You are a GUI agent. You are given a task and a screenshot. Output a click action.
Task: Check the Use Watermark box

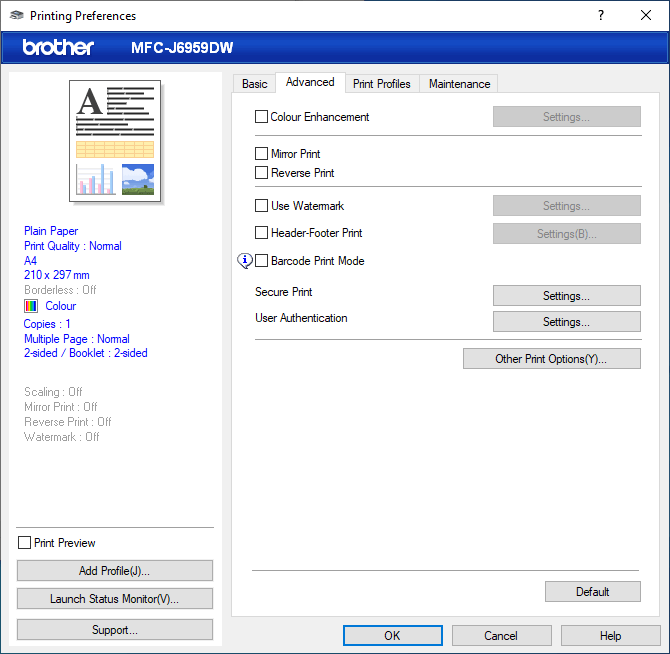tap(262, 206)
